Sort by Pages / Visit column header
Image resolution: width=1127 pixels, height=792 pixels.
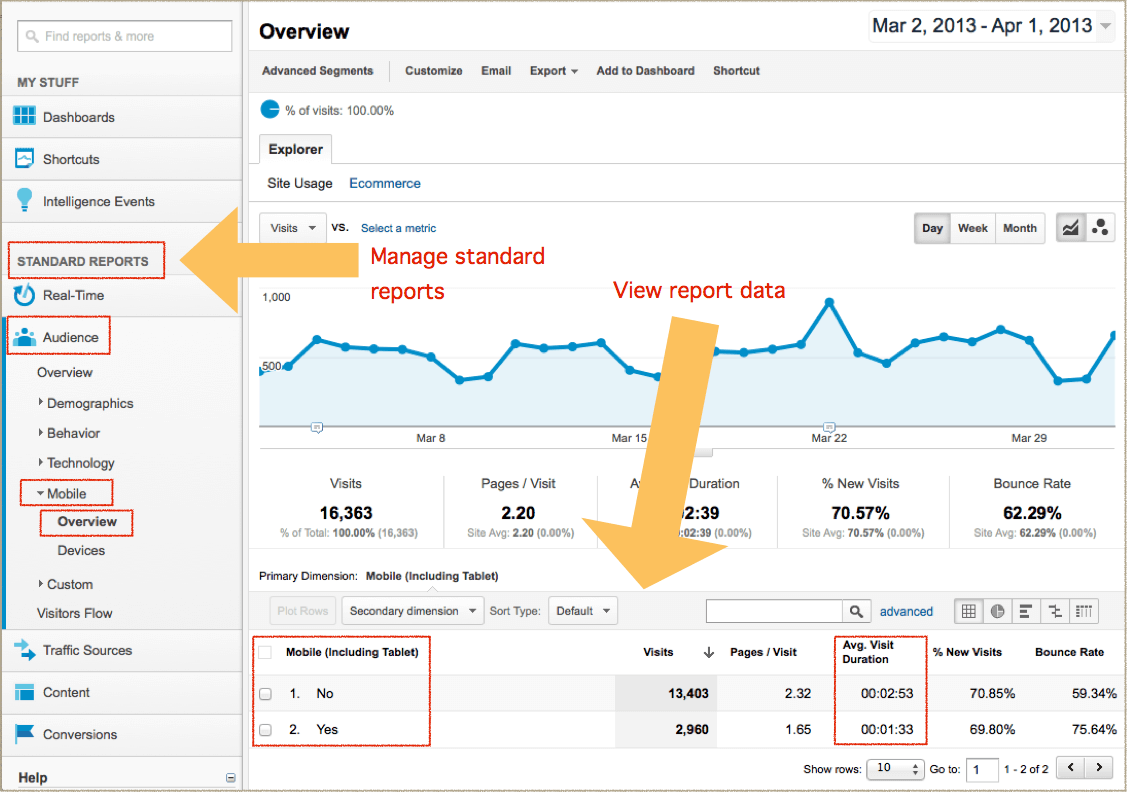pyautogui.click(x=763, y=652)
